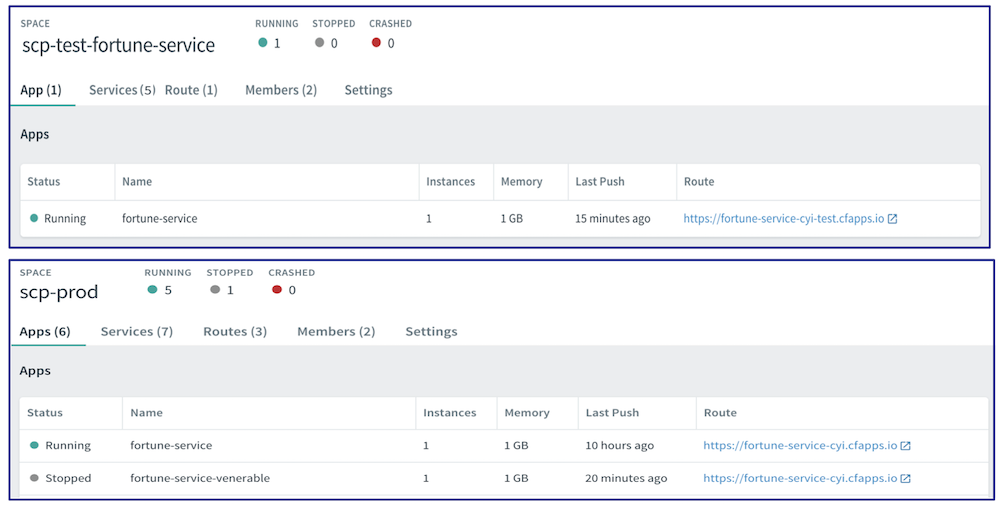Open fortune-service-cyi.cfapps.io link in Stopped row
This screenshot has height=506, width=1000.
(x=800, y=478)
